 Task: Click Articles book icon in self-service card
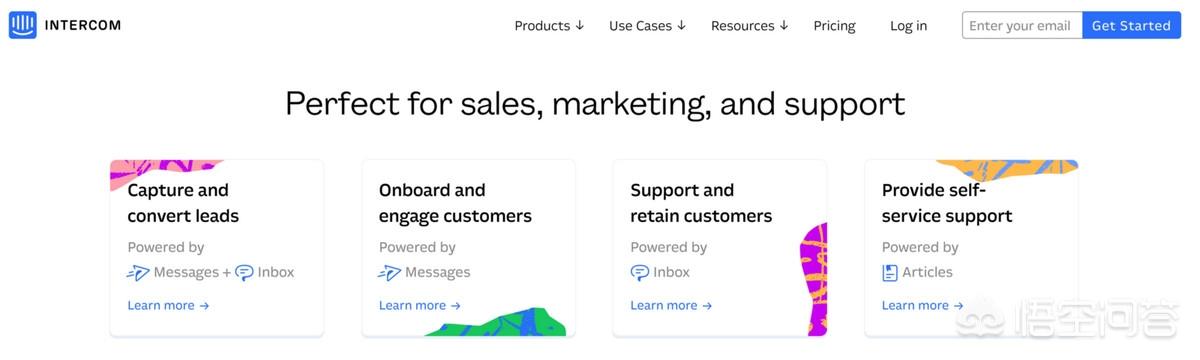click(890, 272)
